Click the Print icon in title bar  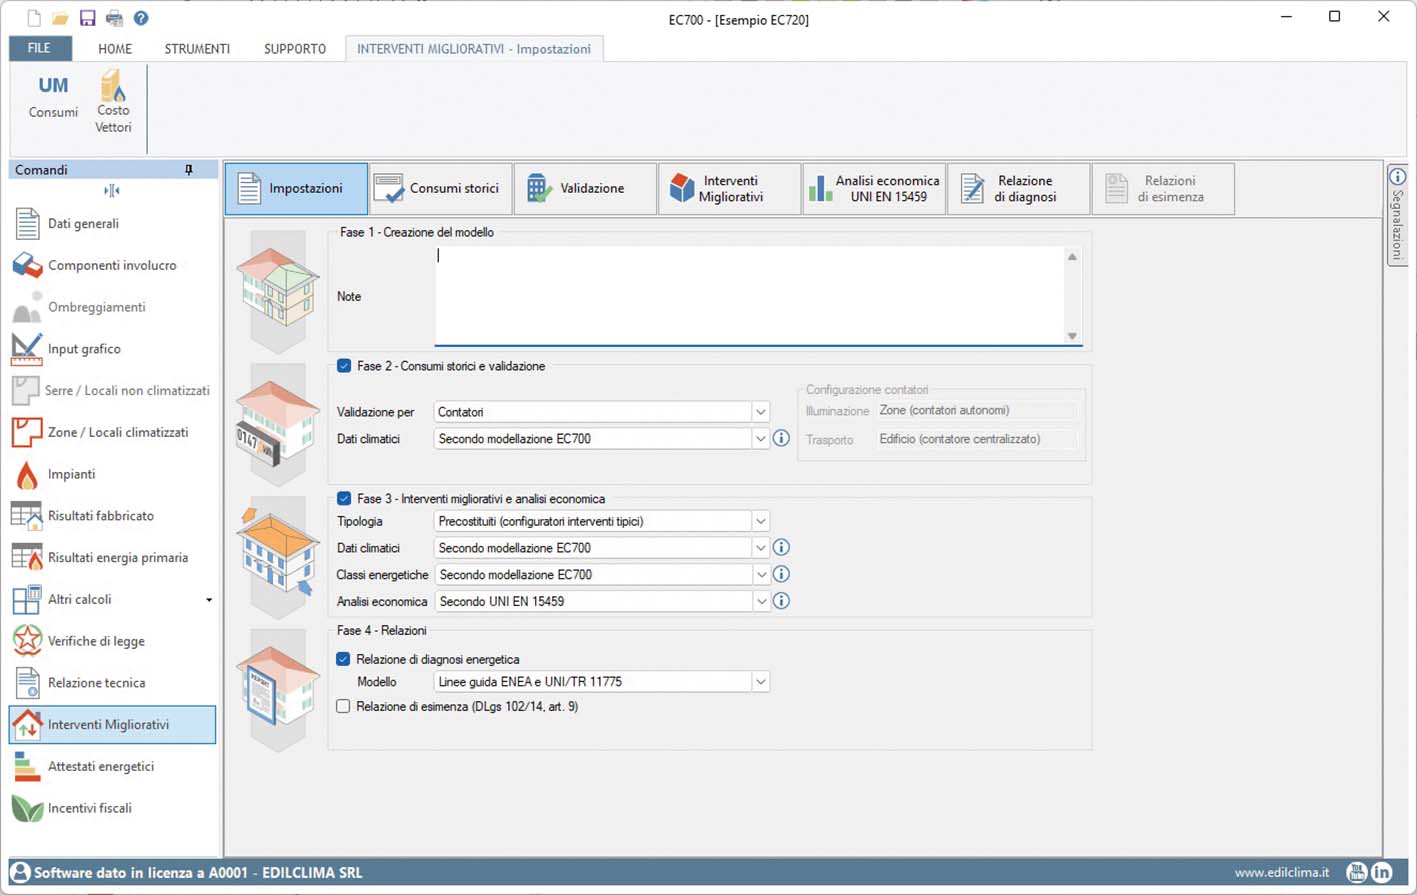click(114, 18)
